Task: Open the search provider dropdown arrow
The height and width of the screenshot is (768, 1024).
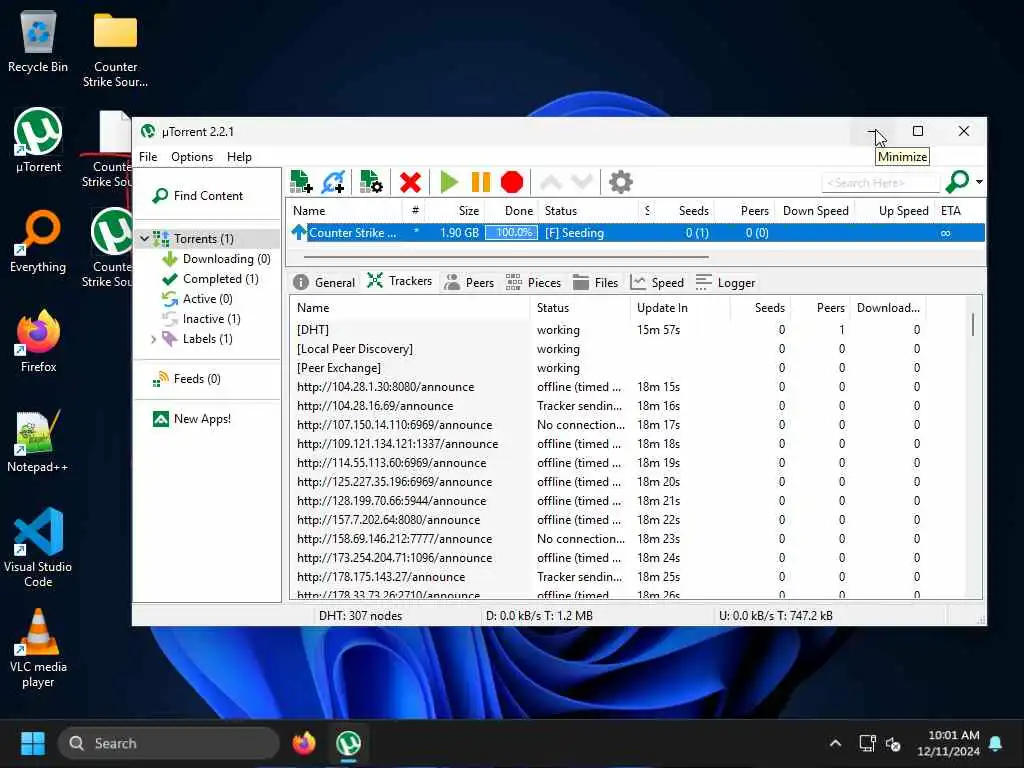Action: coord(980,182)
